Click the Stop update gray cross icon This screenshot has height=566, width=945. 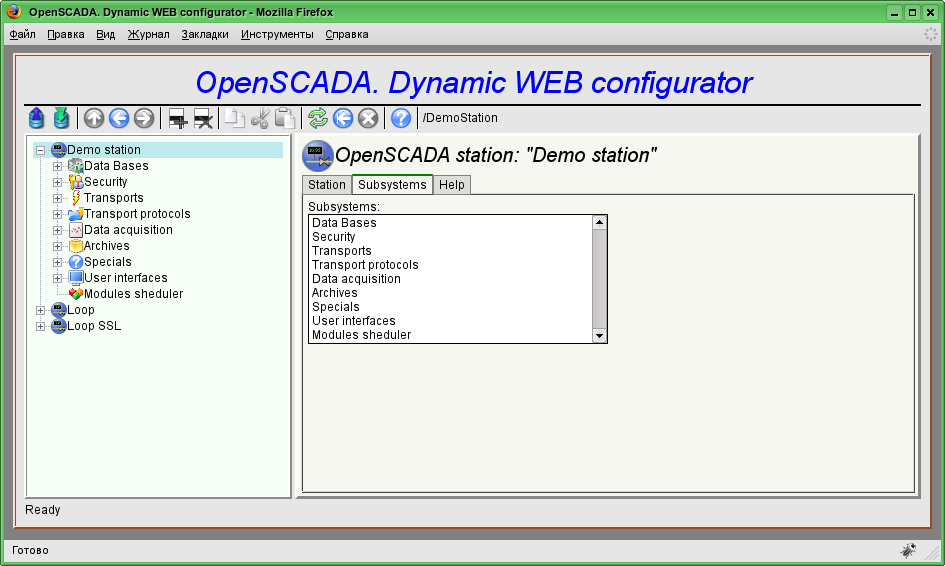coord(368,118)
